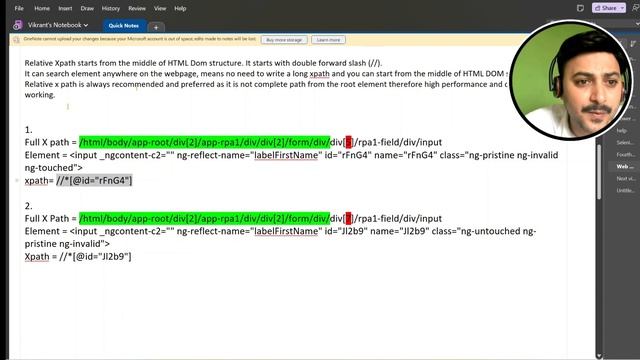Click the account people icon at top right

pos(636,8)
